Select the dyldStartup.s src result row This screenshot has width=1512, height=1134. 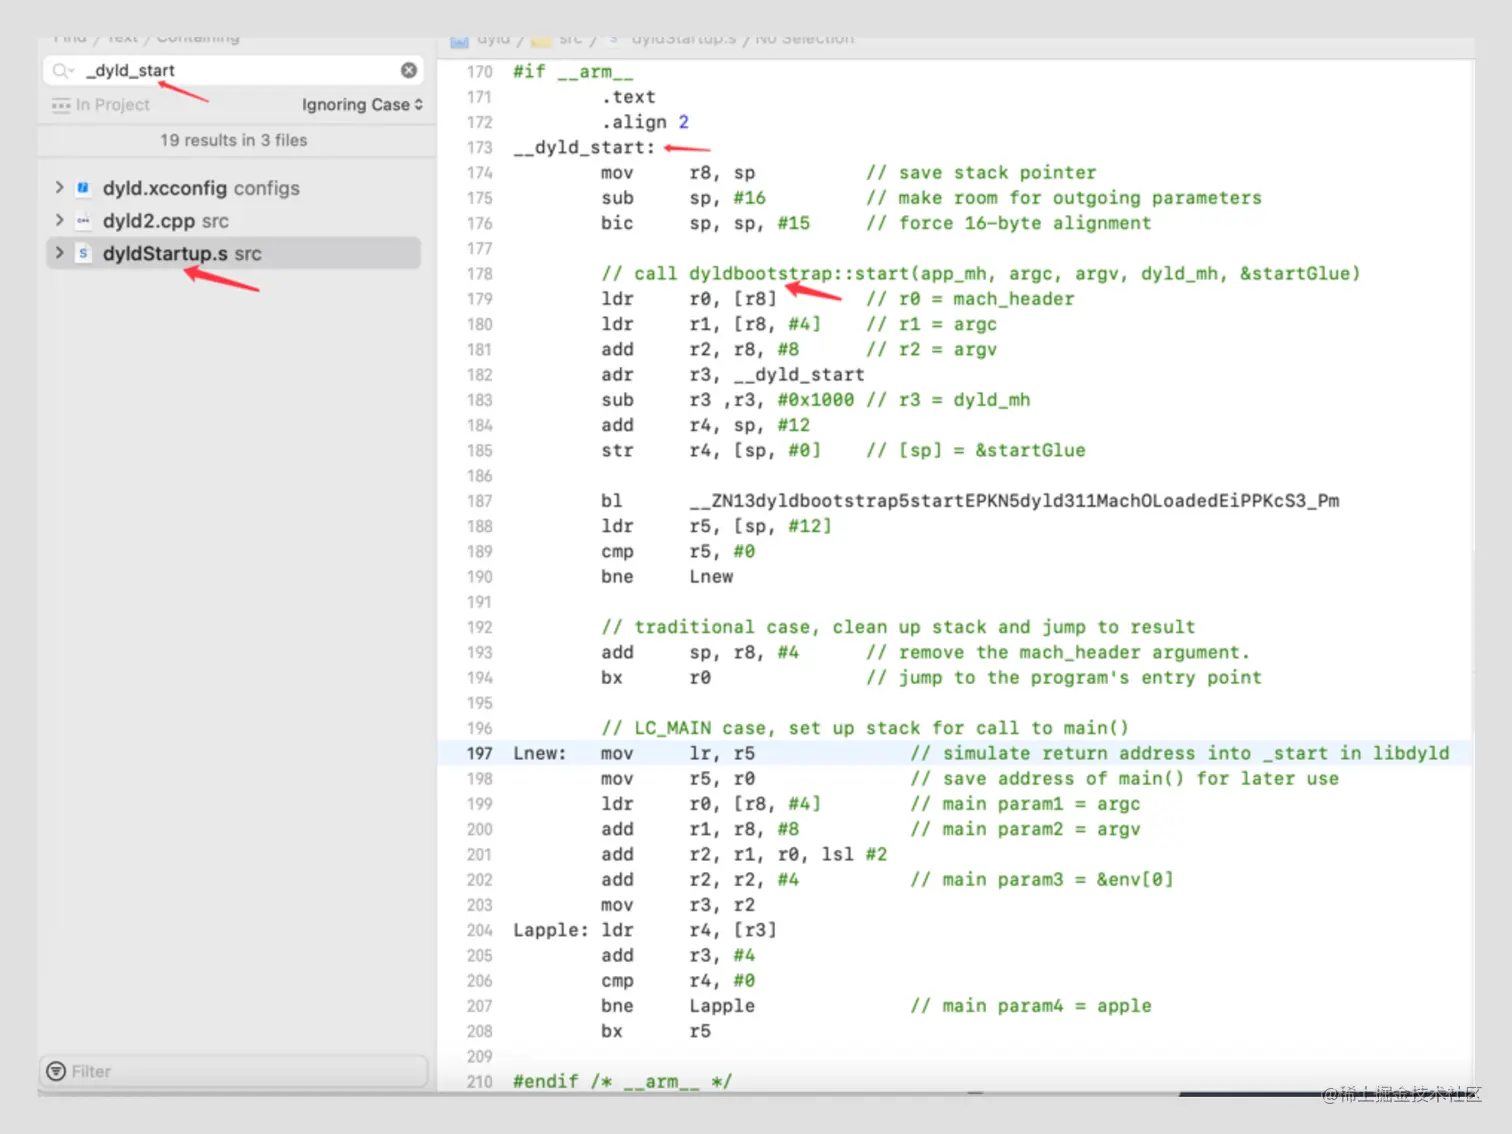point(233,254)
